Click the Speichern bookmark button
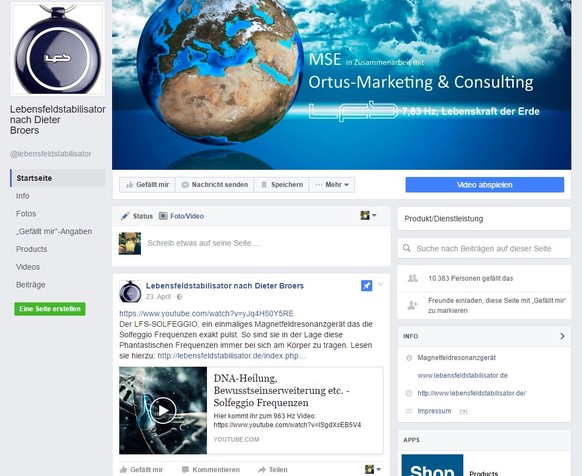The height and width of the screenshot is (476, 582). [x=281, y=185]
